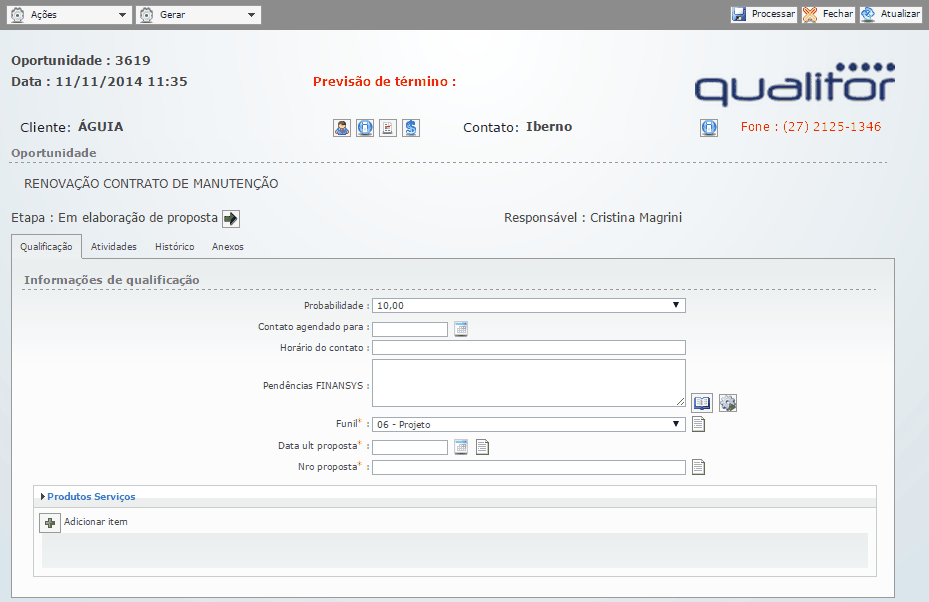Image resolution: width=929 pixels, height=602 pixels.
Task: Open the info icon next to Cliente ÁGUIA
Action: [365, 128]
